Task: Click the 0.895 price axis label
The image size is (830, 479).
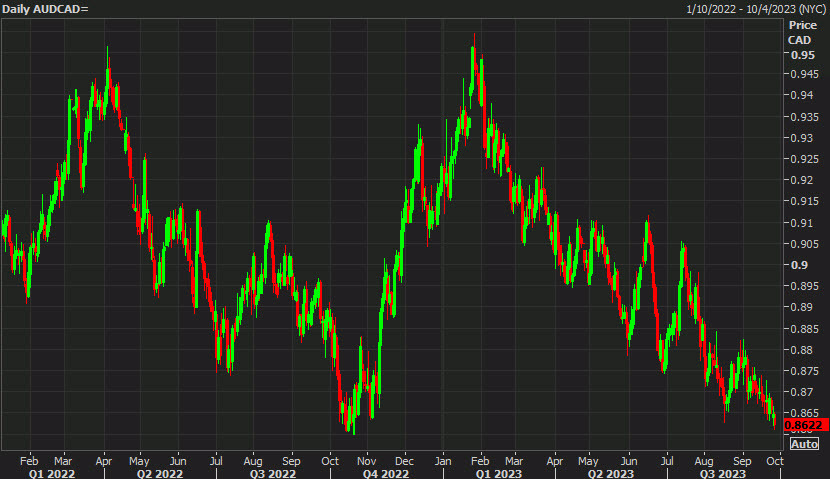Action: pyautogui.click(x=805, y=286)
